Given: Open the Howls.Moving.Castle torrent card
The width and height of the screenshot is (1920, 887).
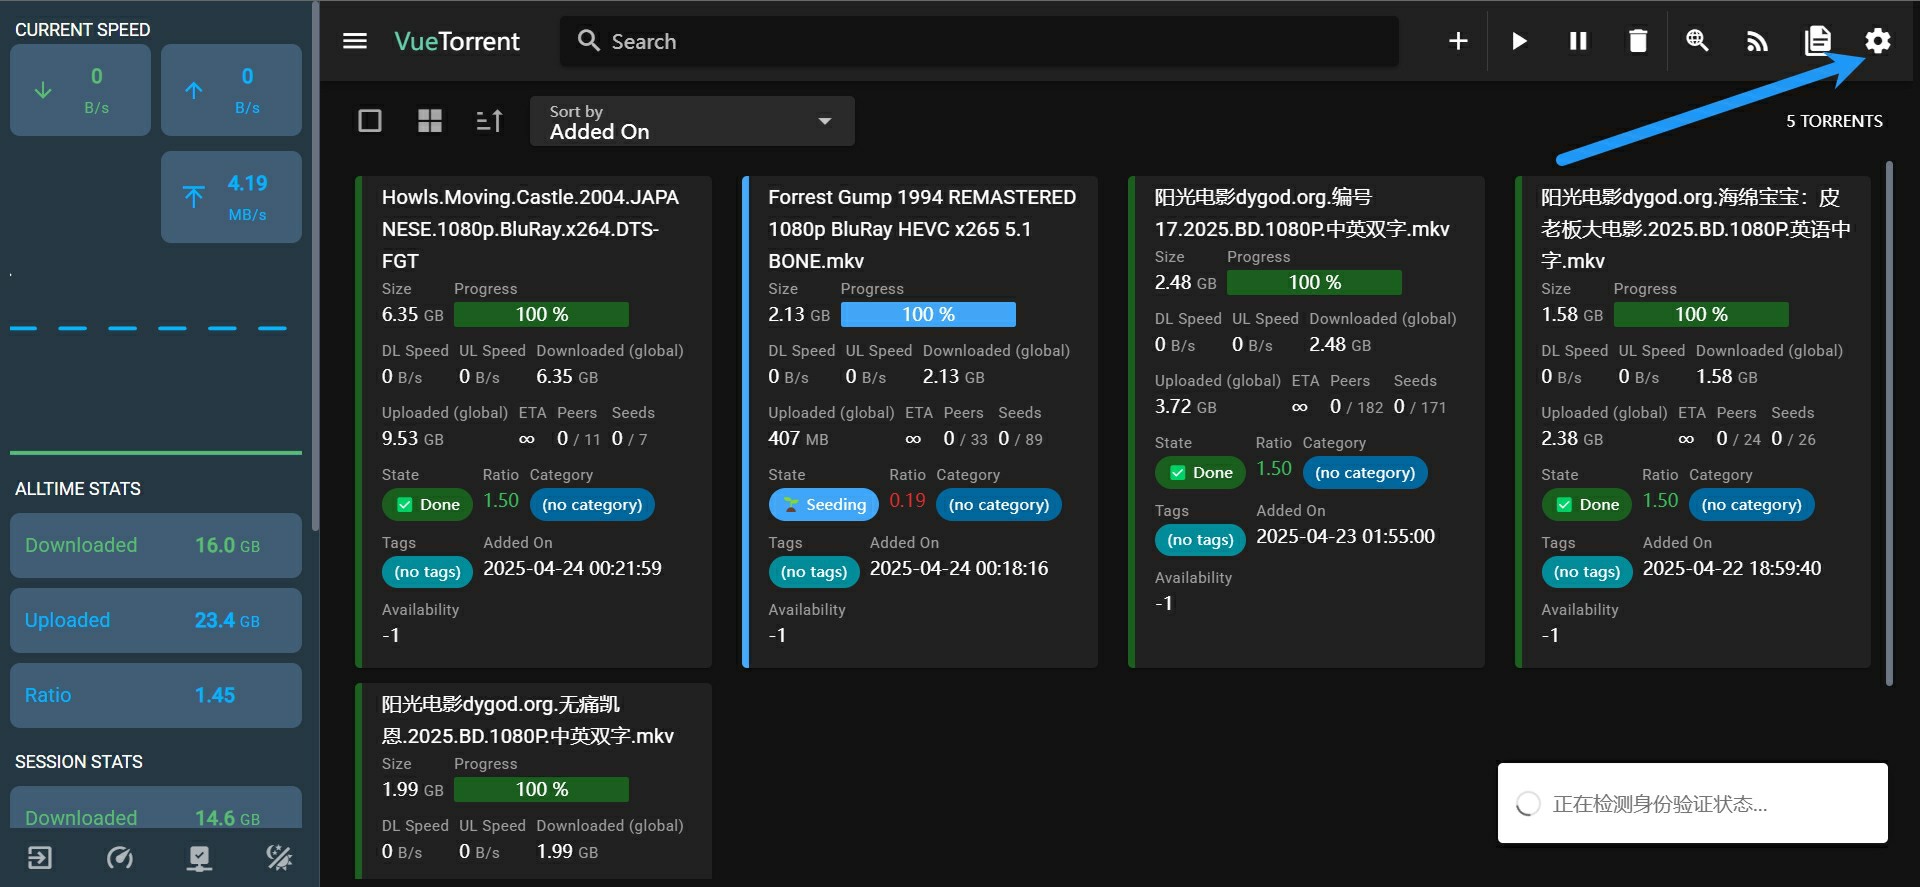Looking at the screenshot, I should 530,229.
